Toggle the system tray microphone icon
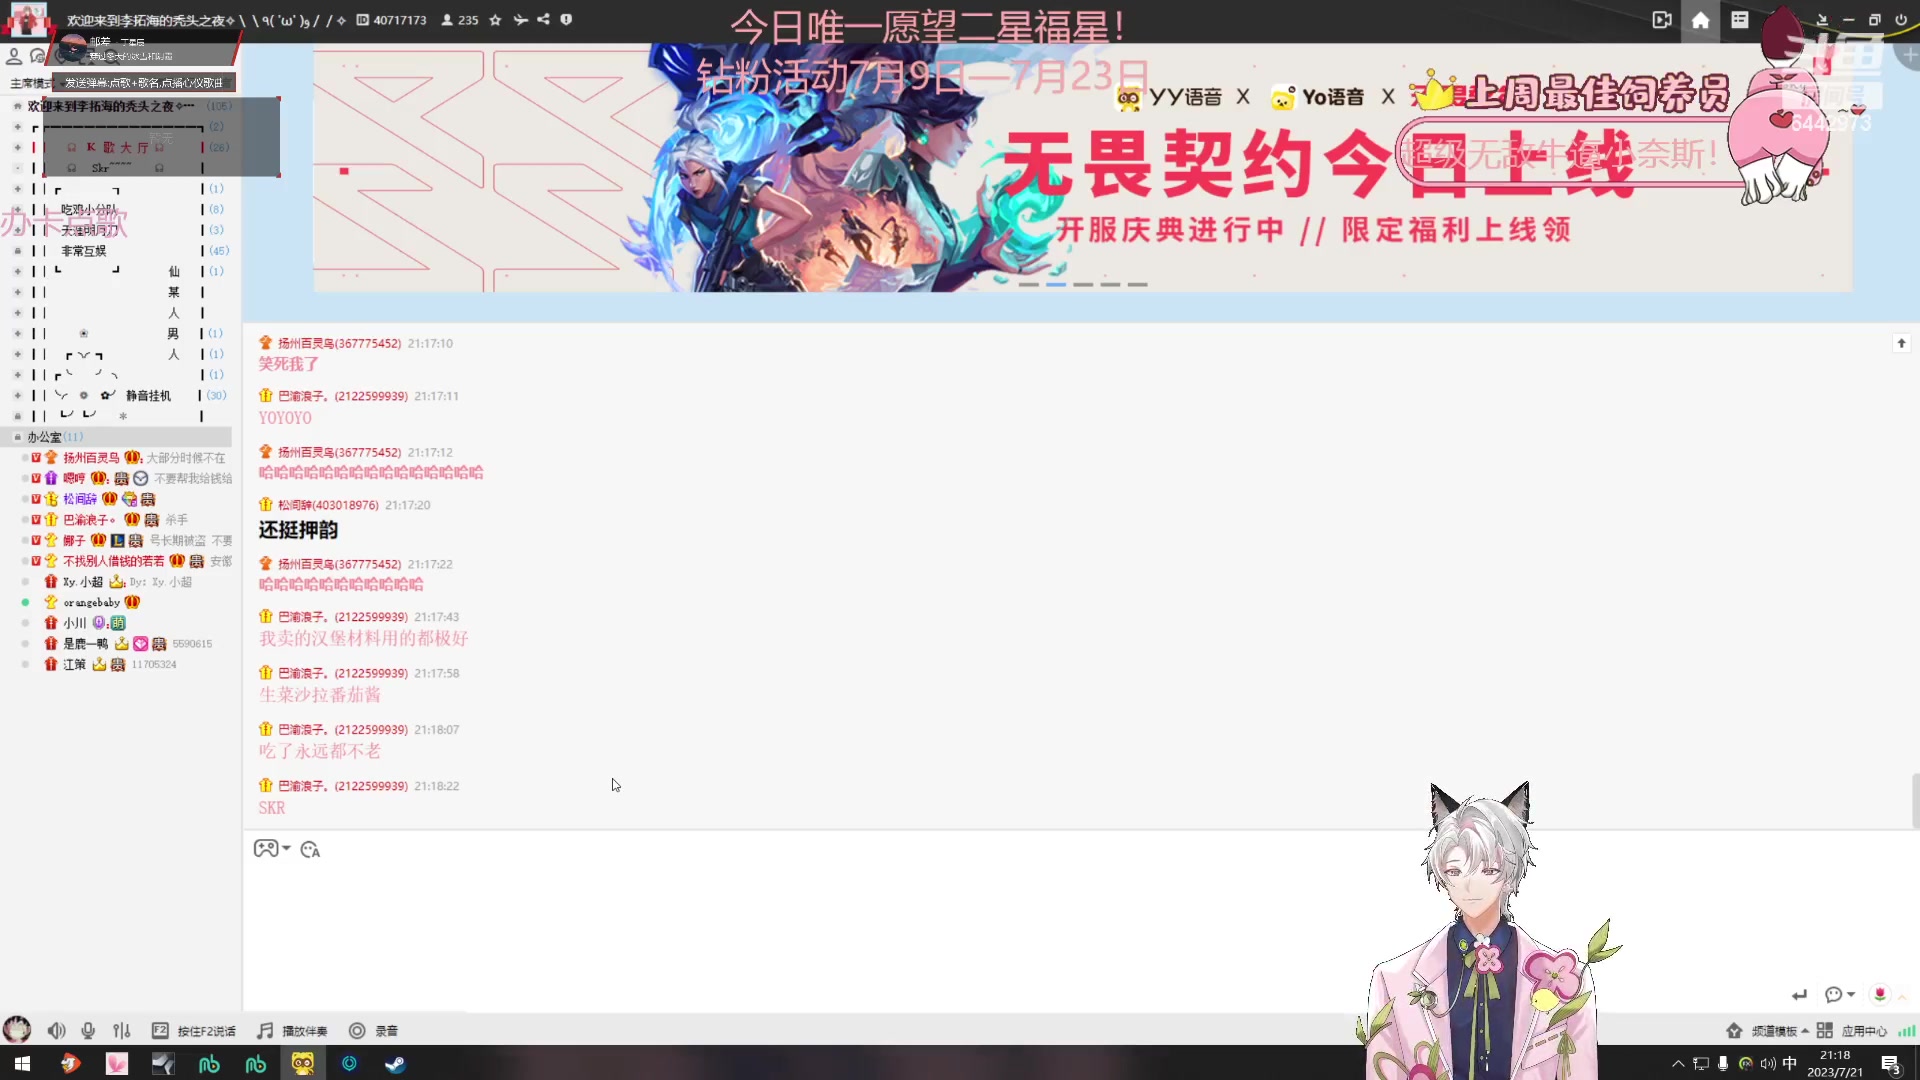Viewport: 1920px width, 1080px height. 1723,1064
